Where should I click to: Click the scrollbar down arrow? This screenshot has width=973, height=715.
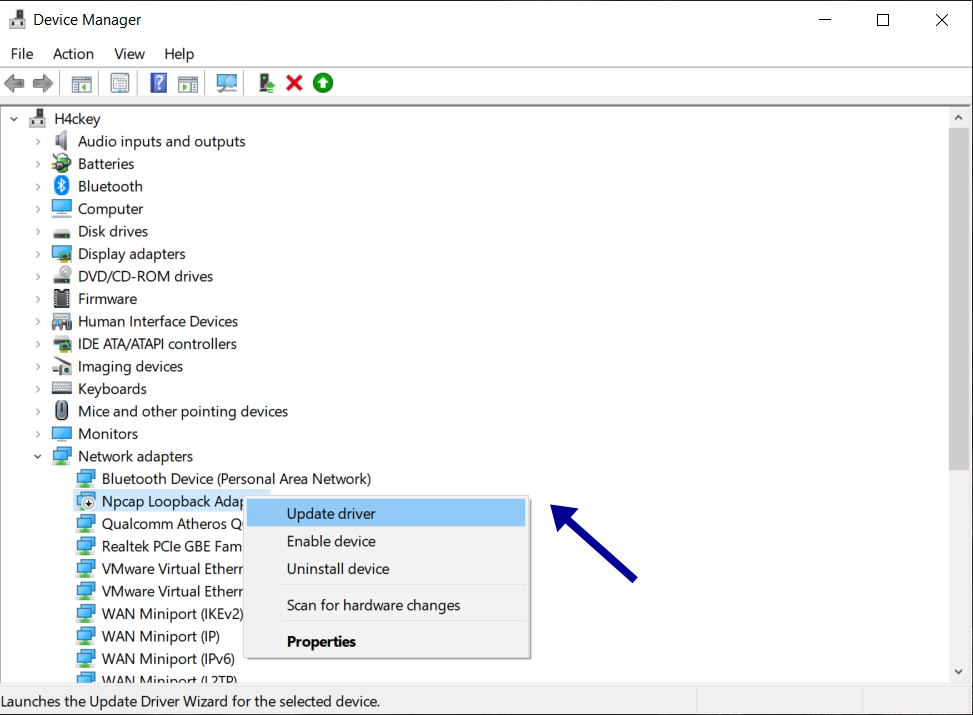[x=957, y=671]
